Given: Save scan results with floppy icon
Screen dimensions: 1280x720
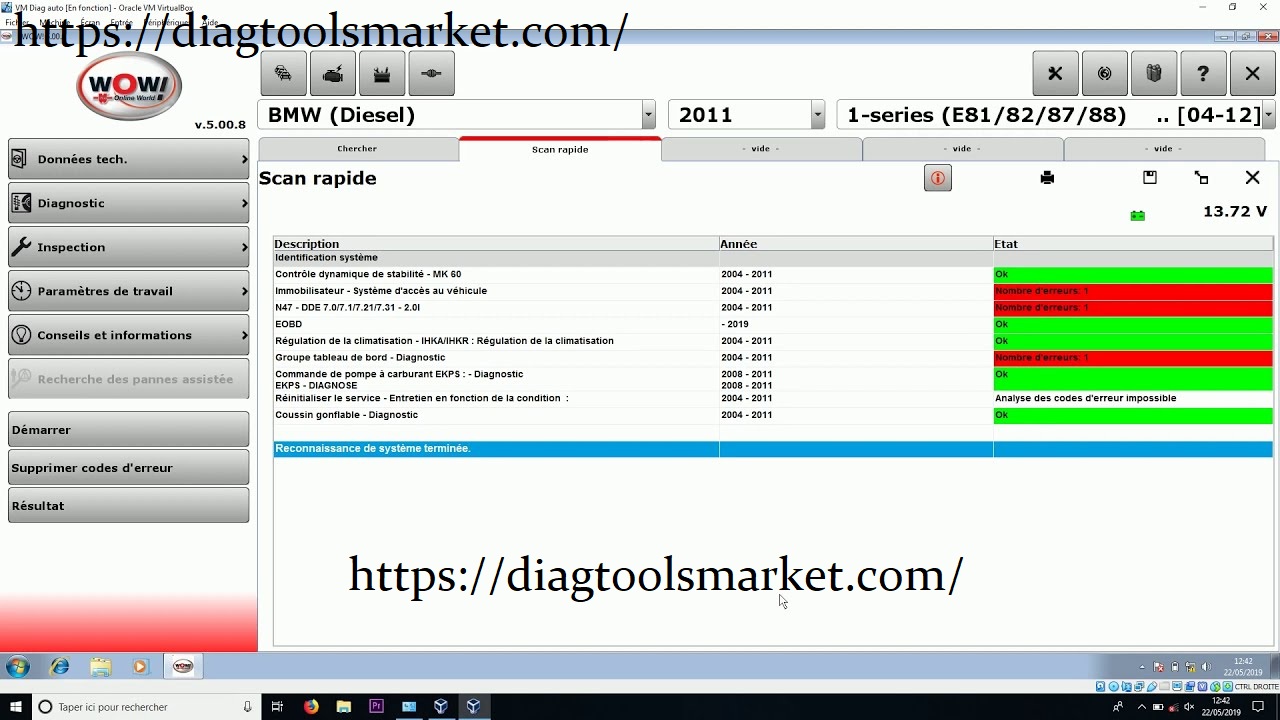Looking at the screenshot, I should 1150,178.
